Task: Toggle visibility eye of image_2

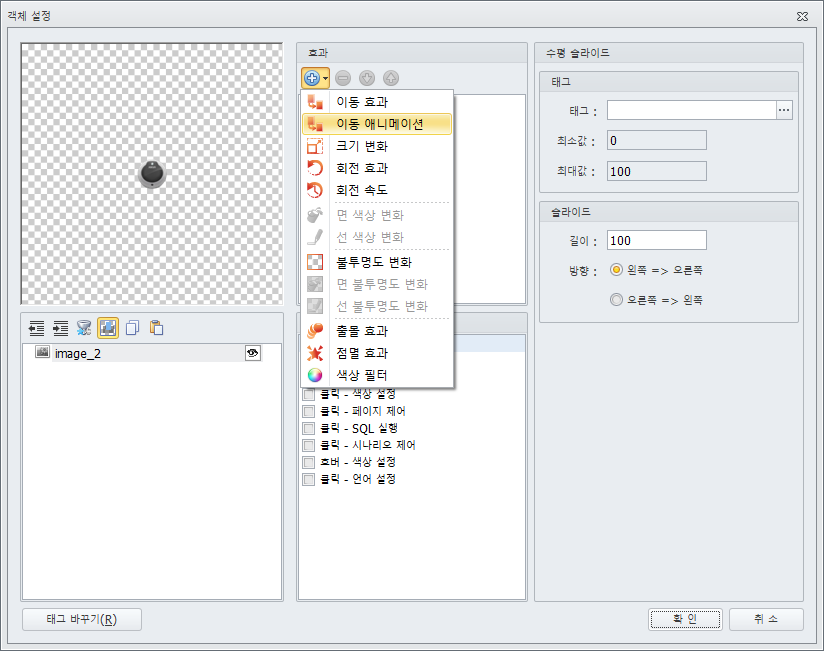Action: tap(253, 353)
